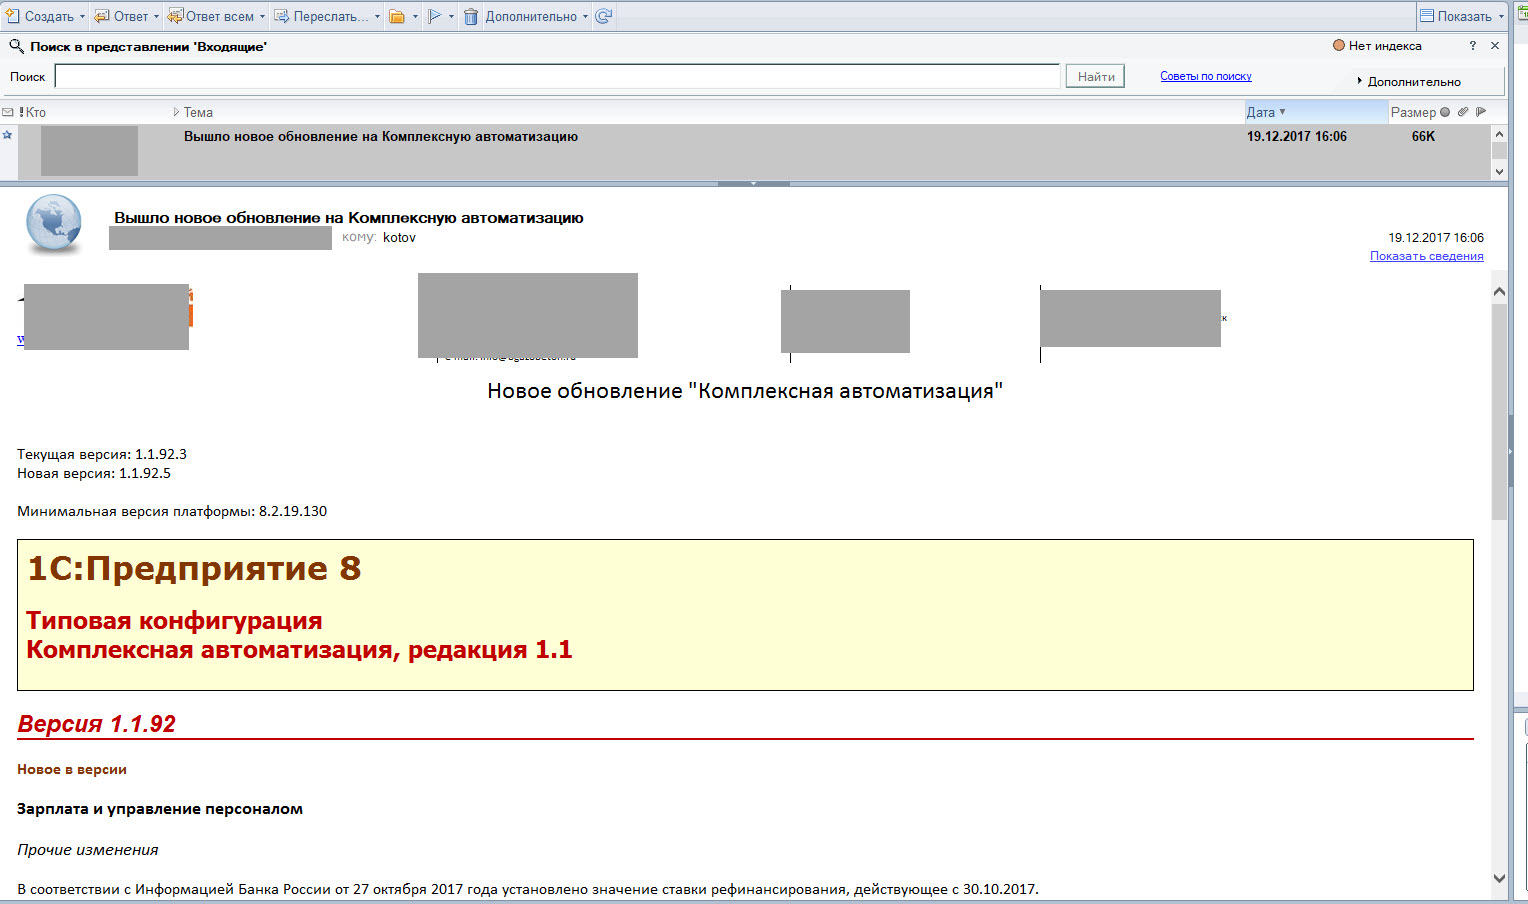Click the 1С:Предприятие 8 heading
Viewport: 1528px width, 904px height.
click(x=194, y=568)
